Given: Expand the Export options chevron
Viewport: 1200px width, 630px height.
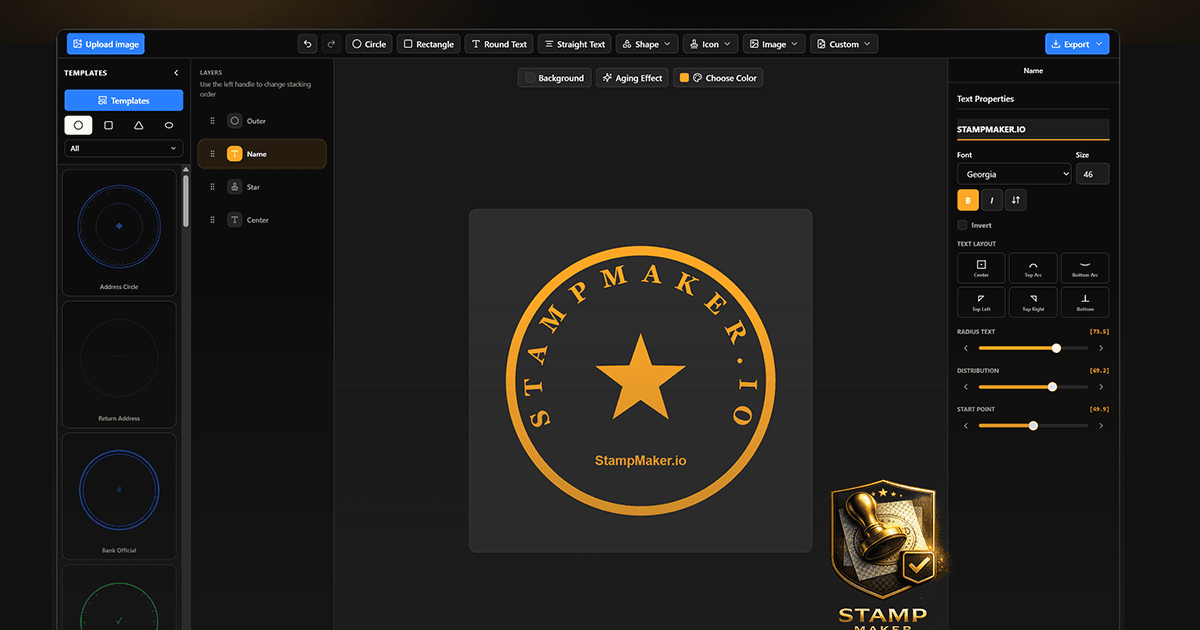Looking at the screenshot, I should coord(1097,43).
